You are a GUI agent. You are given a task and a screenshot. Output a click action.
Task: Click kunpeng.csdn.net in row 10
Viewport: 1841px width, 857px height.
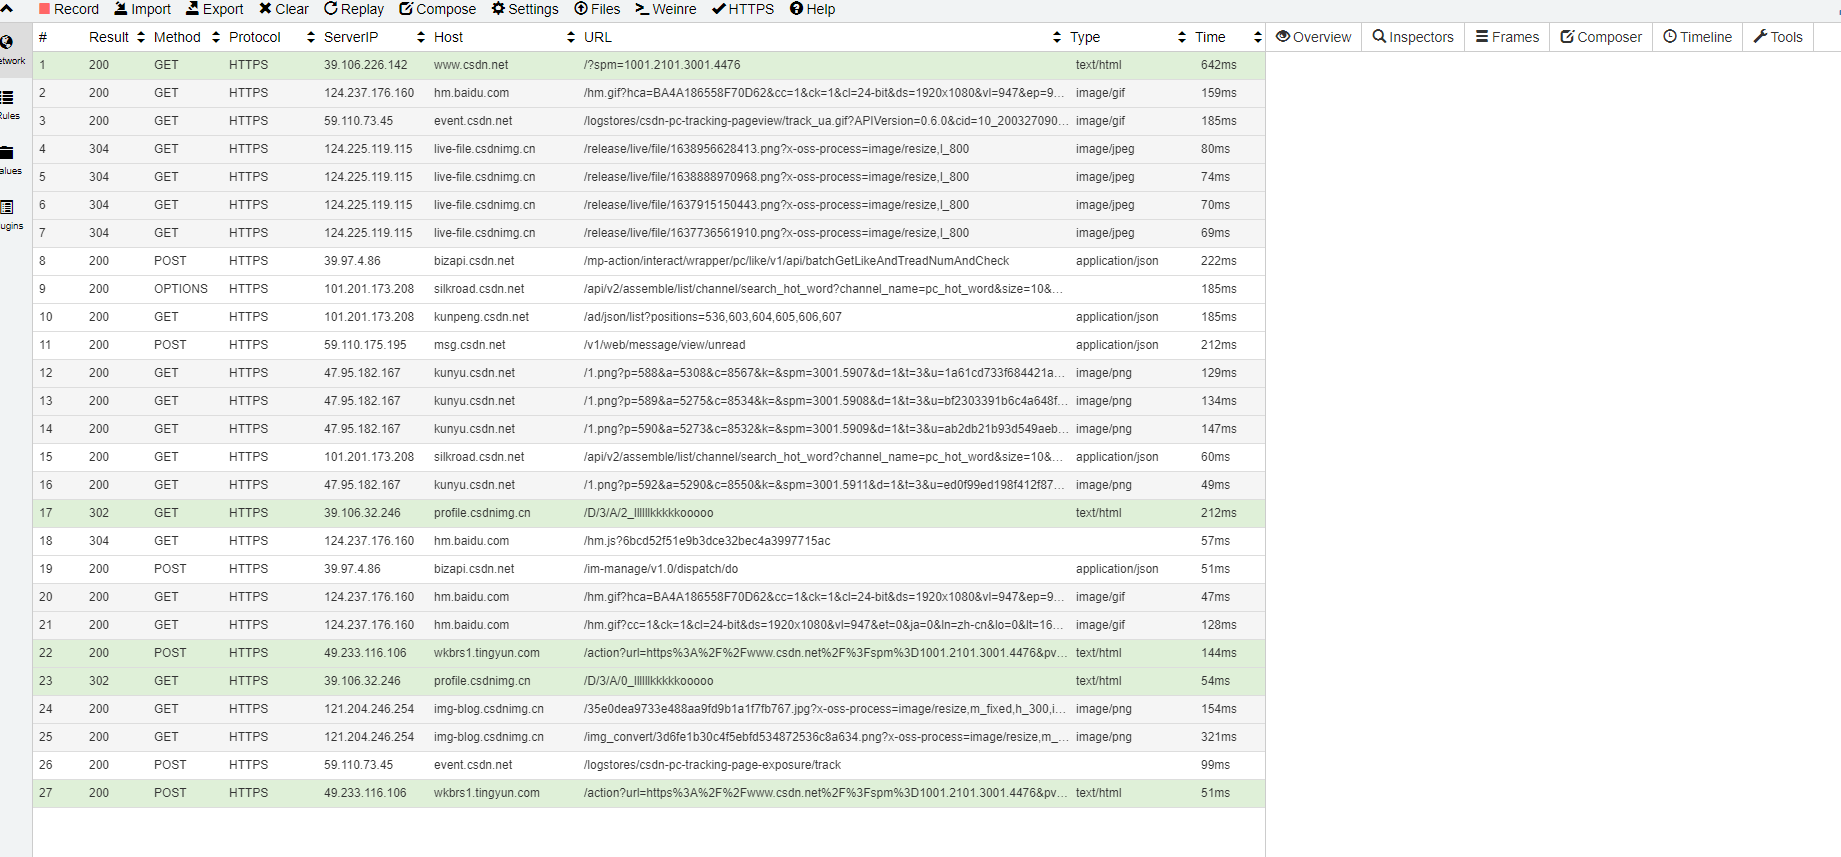pos(482,317)
